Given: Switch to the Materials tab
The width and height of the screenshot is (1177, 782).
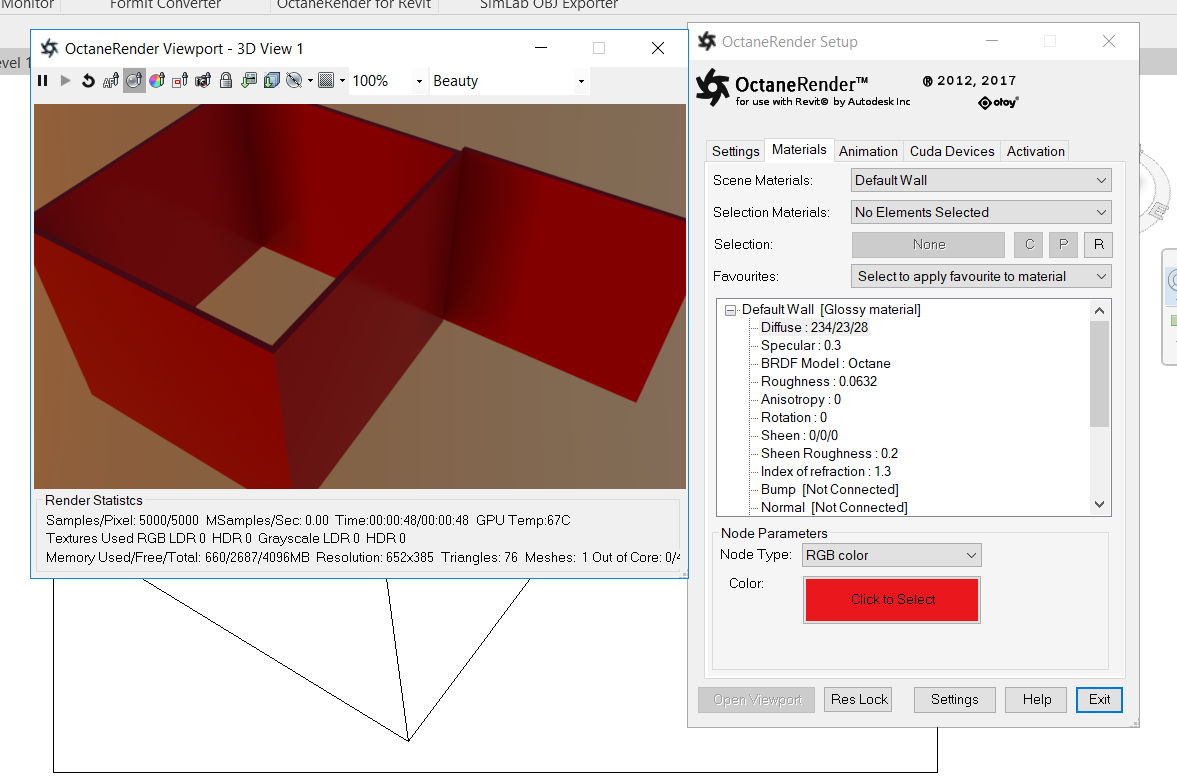Looking at the screenshot, I should pyautogui.click(x=799, y=149).
